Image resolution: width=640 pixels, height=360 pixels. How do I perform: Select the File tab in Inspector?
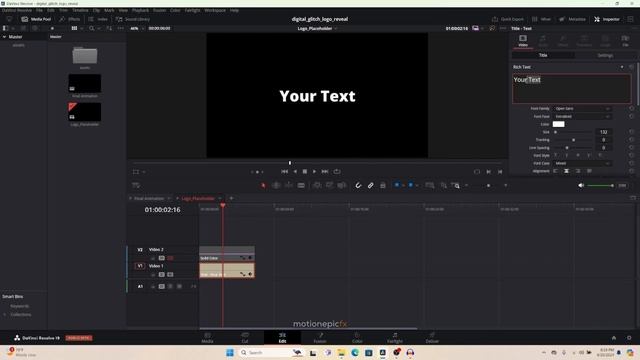point(625,41)
